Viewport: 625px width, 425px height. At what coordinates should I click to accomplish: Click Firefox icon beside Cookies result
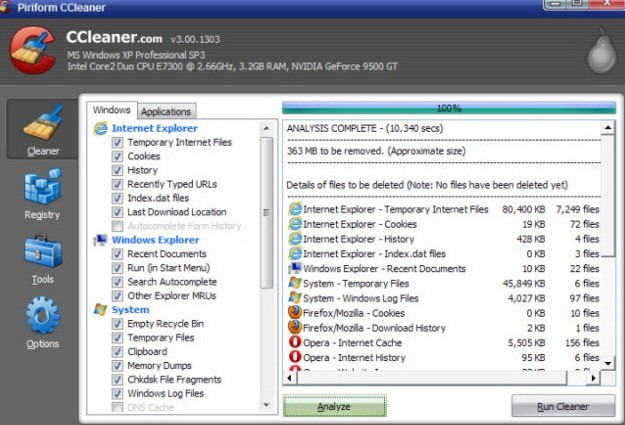point(295,313)
